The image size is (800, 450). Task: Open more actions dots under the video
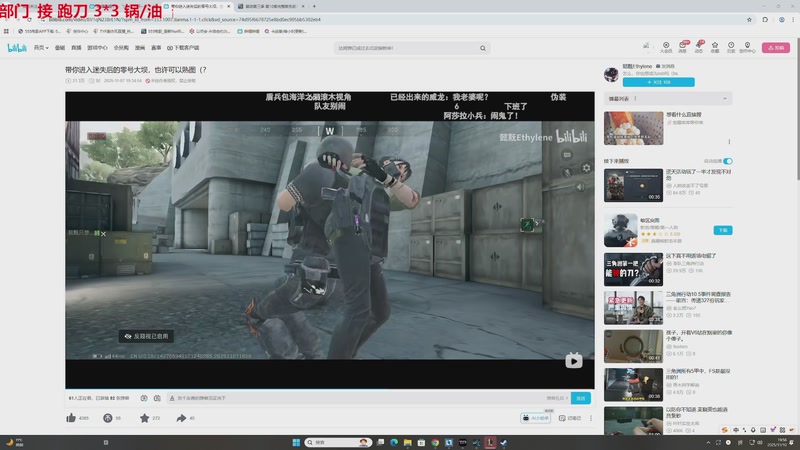click(591, 418)
